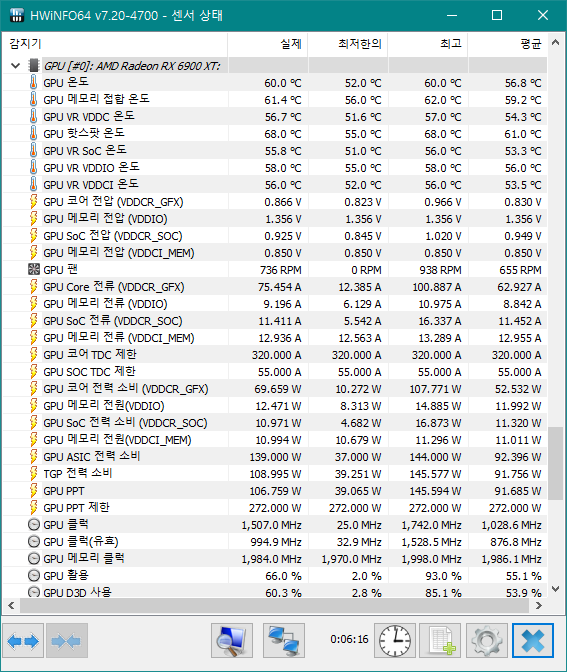This screenshot has width=567, height=672.
Task: Select the GPU Core 전류 (VDDCR_GFX) row
Action: point(275,286)
